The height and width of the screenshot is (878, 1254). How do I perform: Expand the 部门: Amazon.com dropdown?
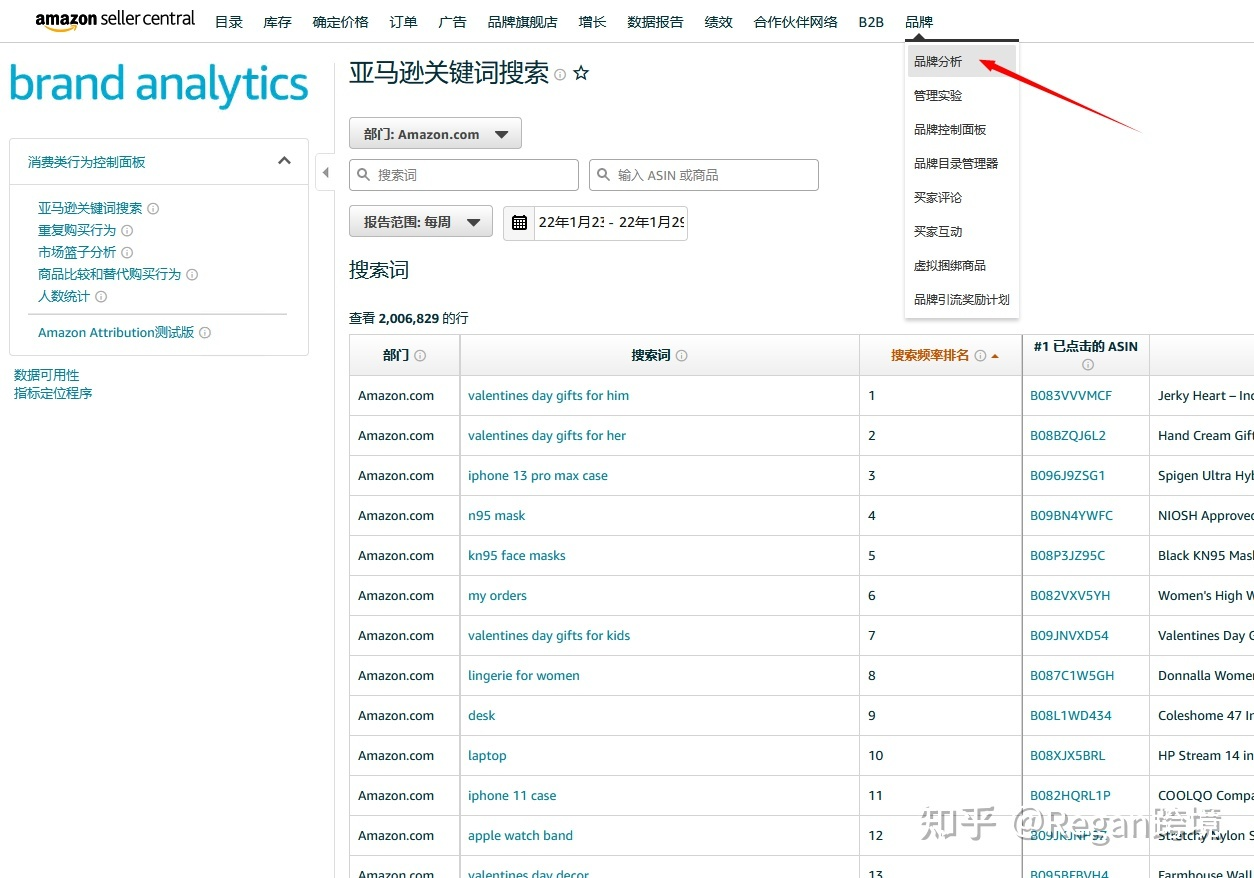tap(435, 134)
